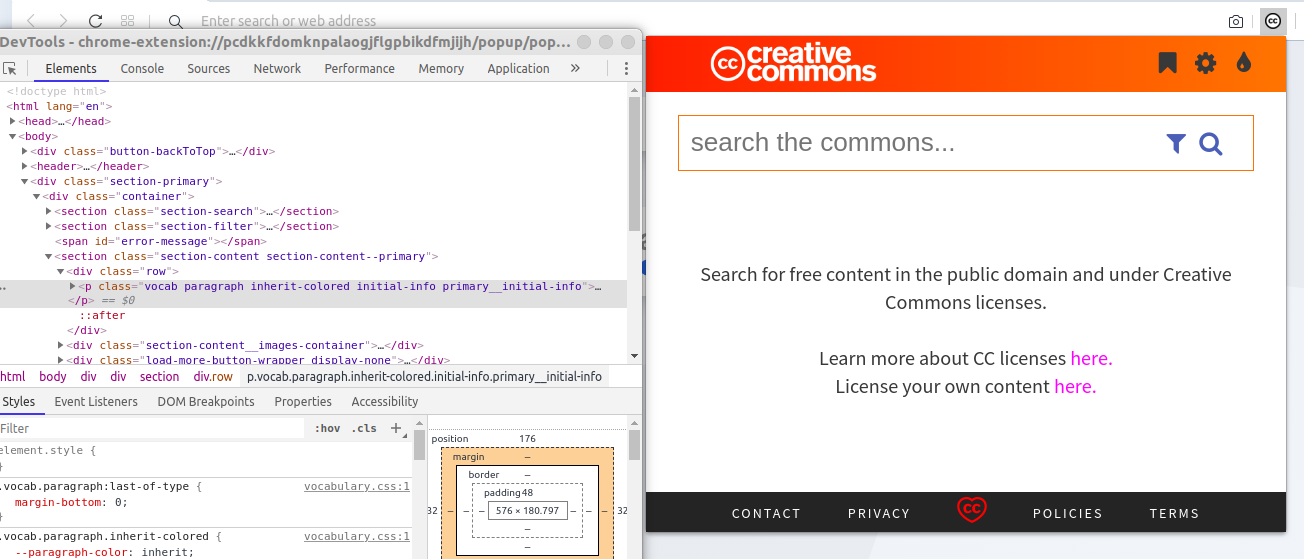Open bookmarks via the bookmark icon in the popup header
This screenshot has width=1304, height=559.
tap(1167, 63)
